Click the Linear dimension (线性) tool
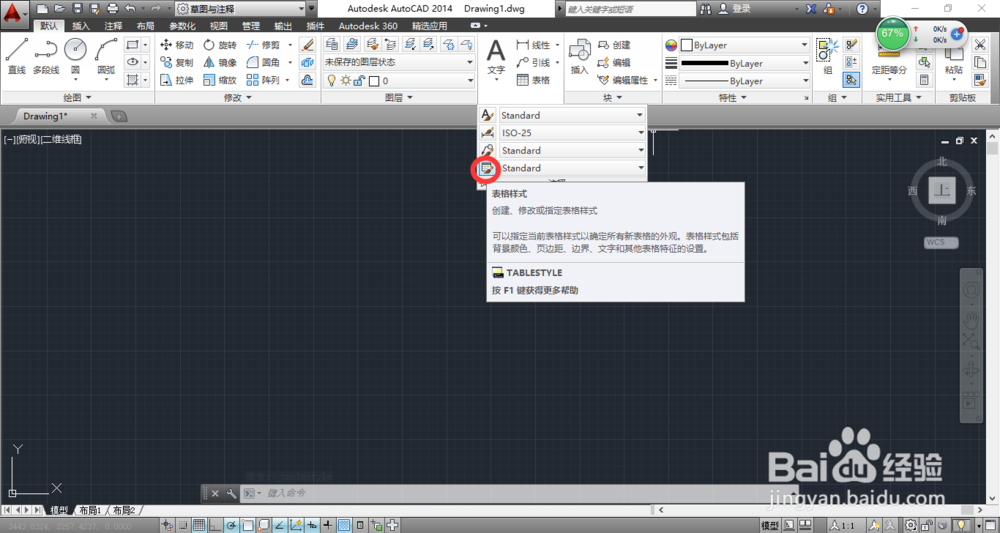This screenshot has width=1000, height=533. click(x=533, y=45)
